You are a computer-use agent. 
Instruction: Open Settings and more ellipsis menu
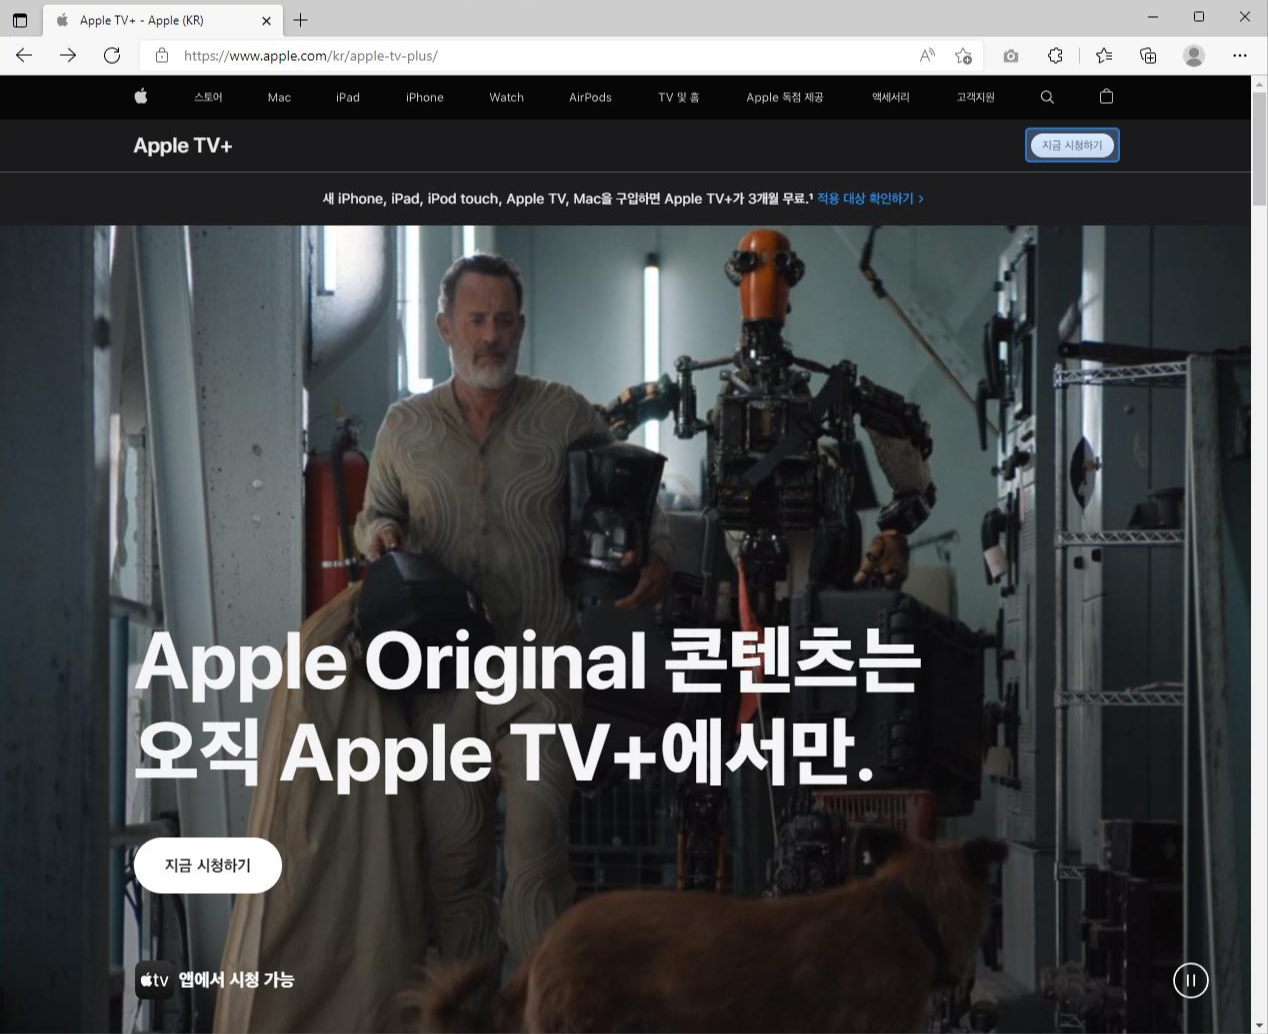(x=1240, y=56)
